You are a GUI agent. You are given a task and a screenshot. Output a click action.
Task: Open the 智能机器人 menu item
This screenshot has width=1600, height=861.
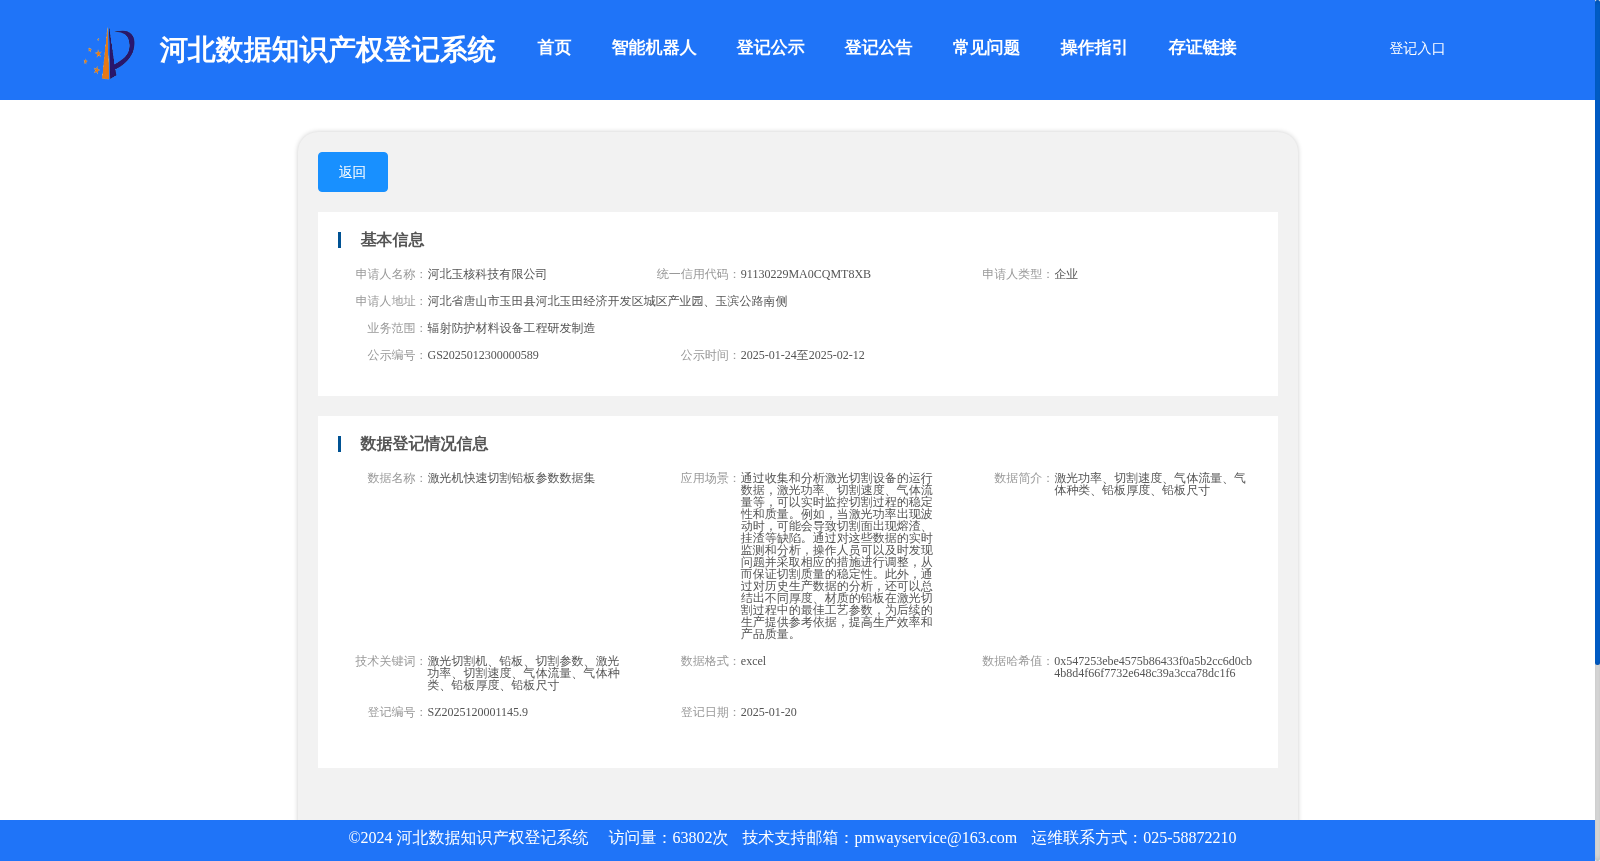coord(654,48)
